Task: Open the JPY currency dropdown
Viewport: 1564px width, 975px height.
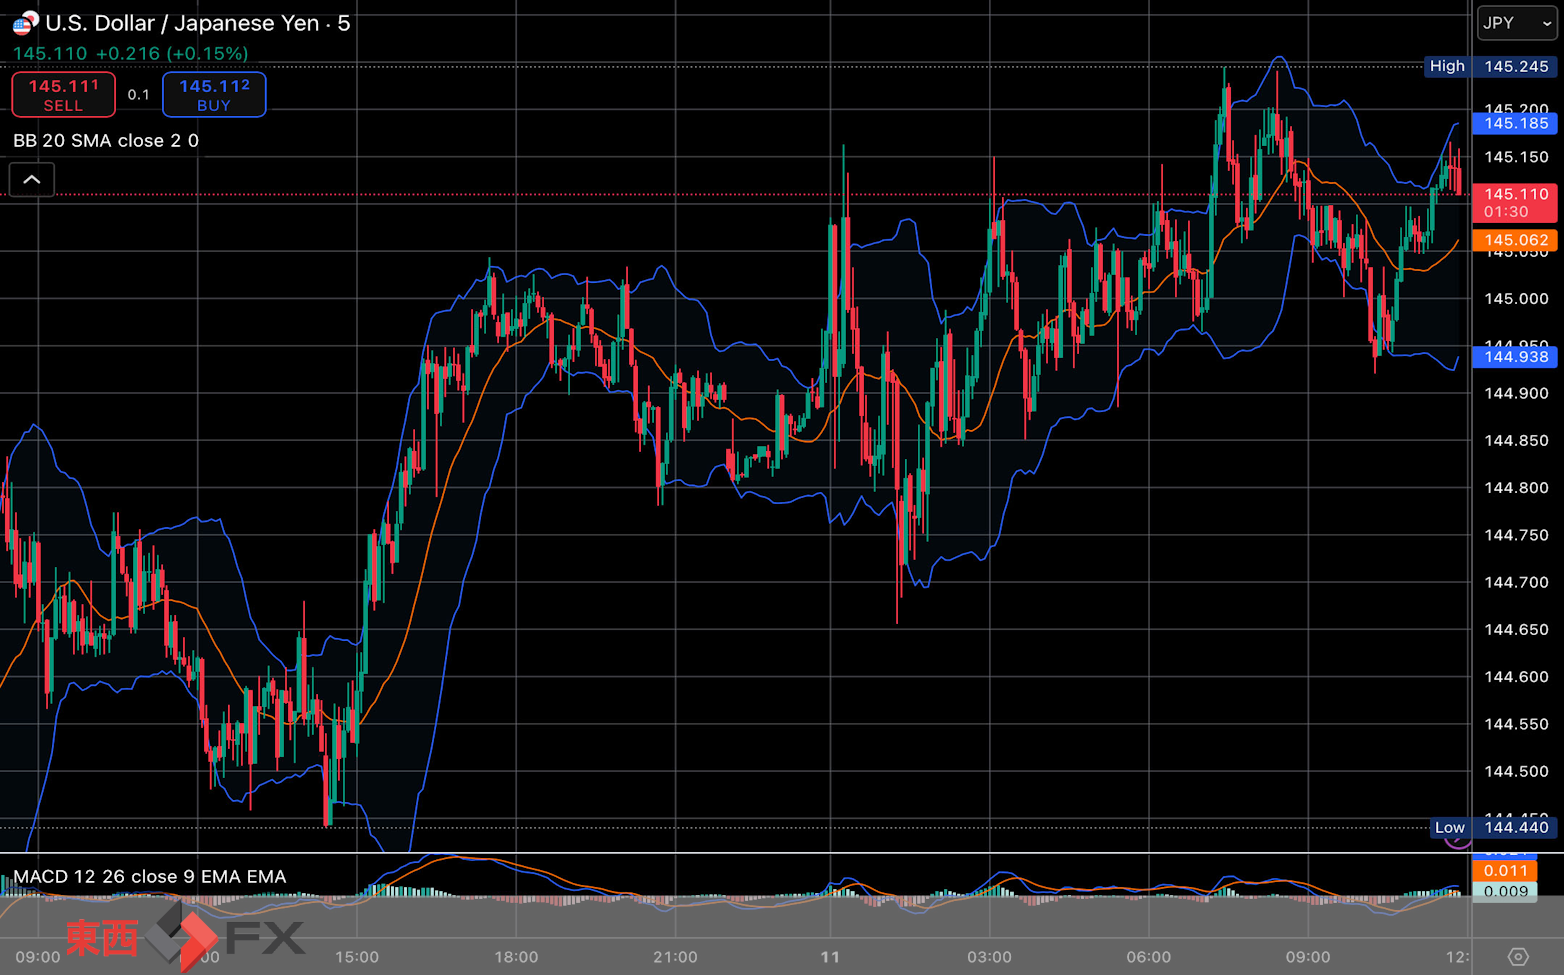Action: [1516, 23]
